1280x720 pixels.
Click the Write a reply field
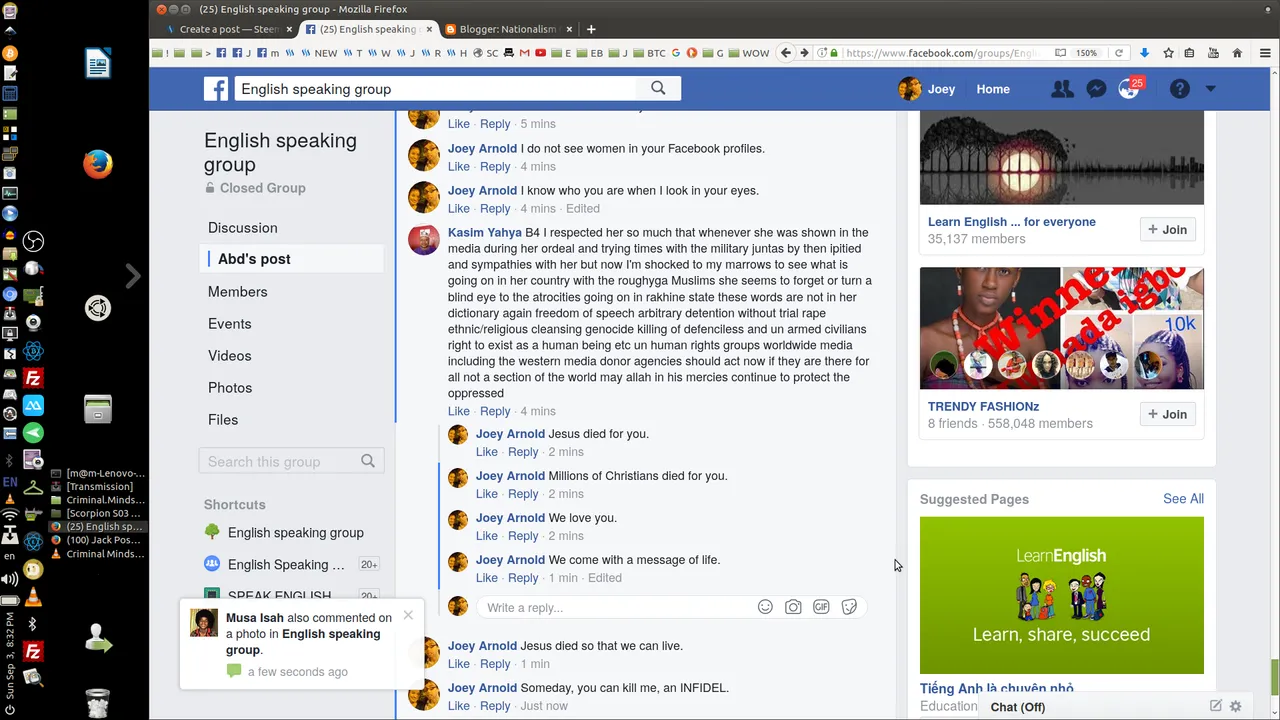click(615, 607)
